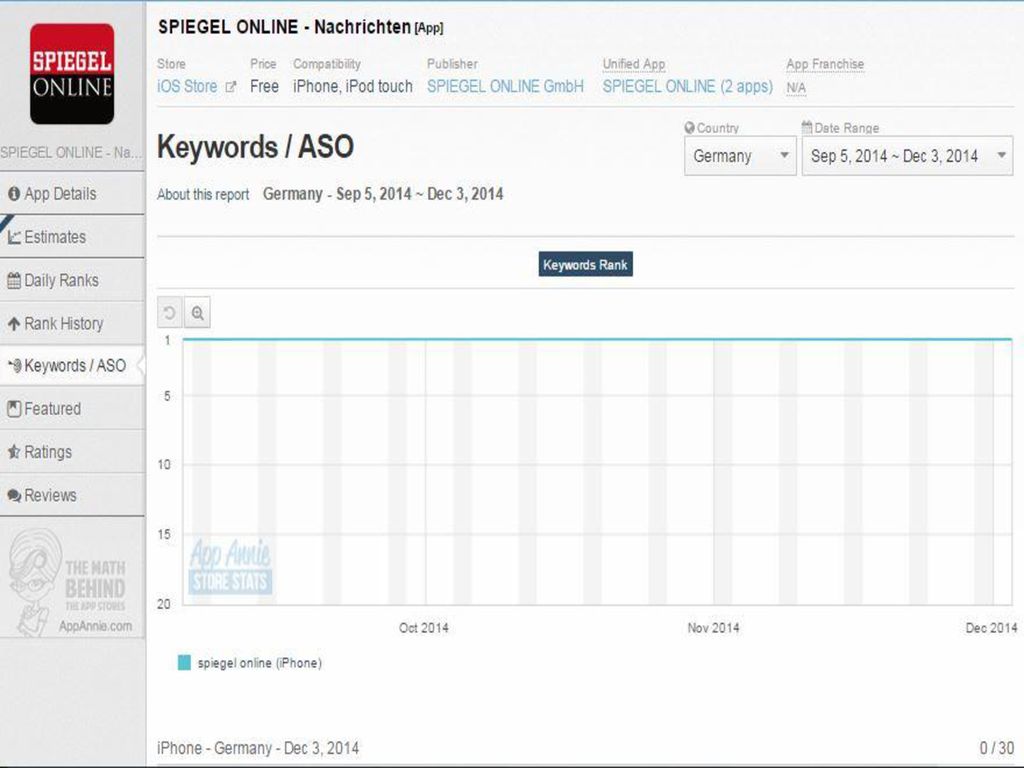The width and height of the screenshot is (1024, 768).
Task: Open the Ratings page
Action: tap(72, 451)
